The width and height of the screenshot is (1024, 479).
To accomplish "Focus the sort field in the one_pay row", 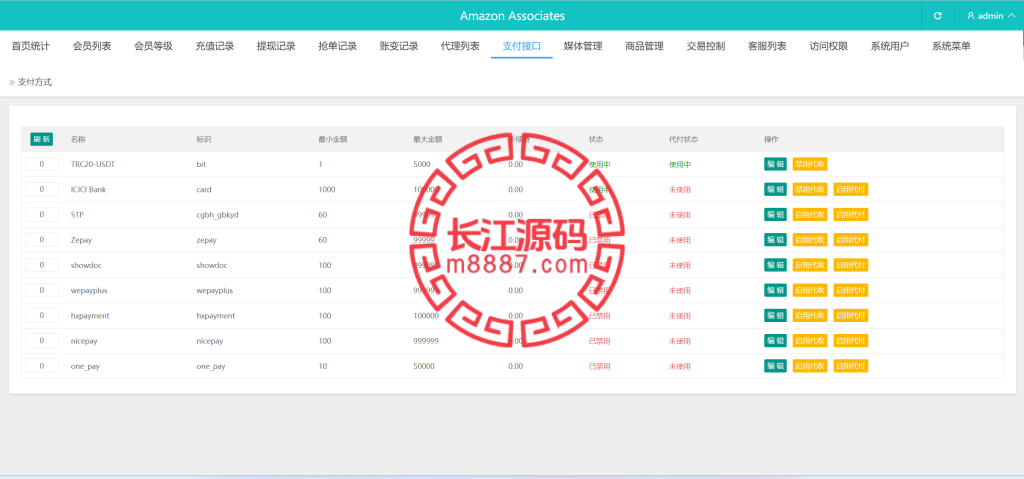I will pos(42,366).
